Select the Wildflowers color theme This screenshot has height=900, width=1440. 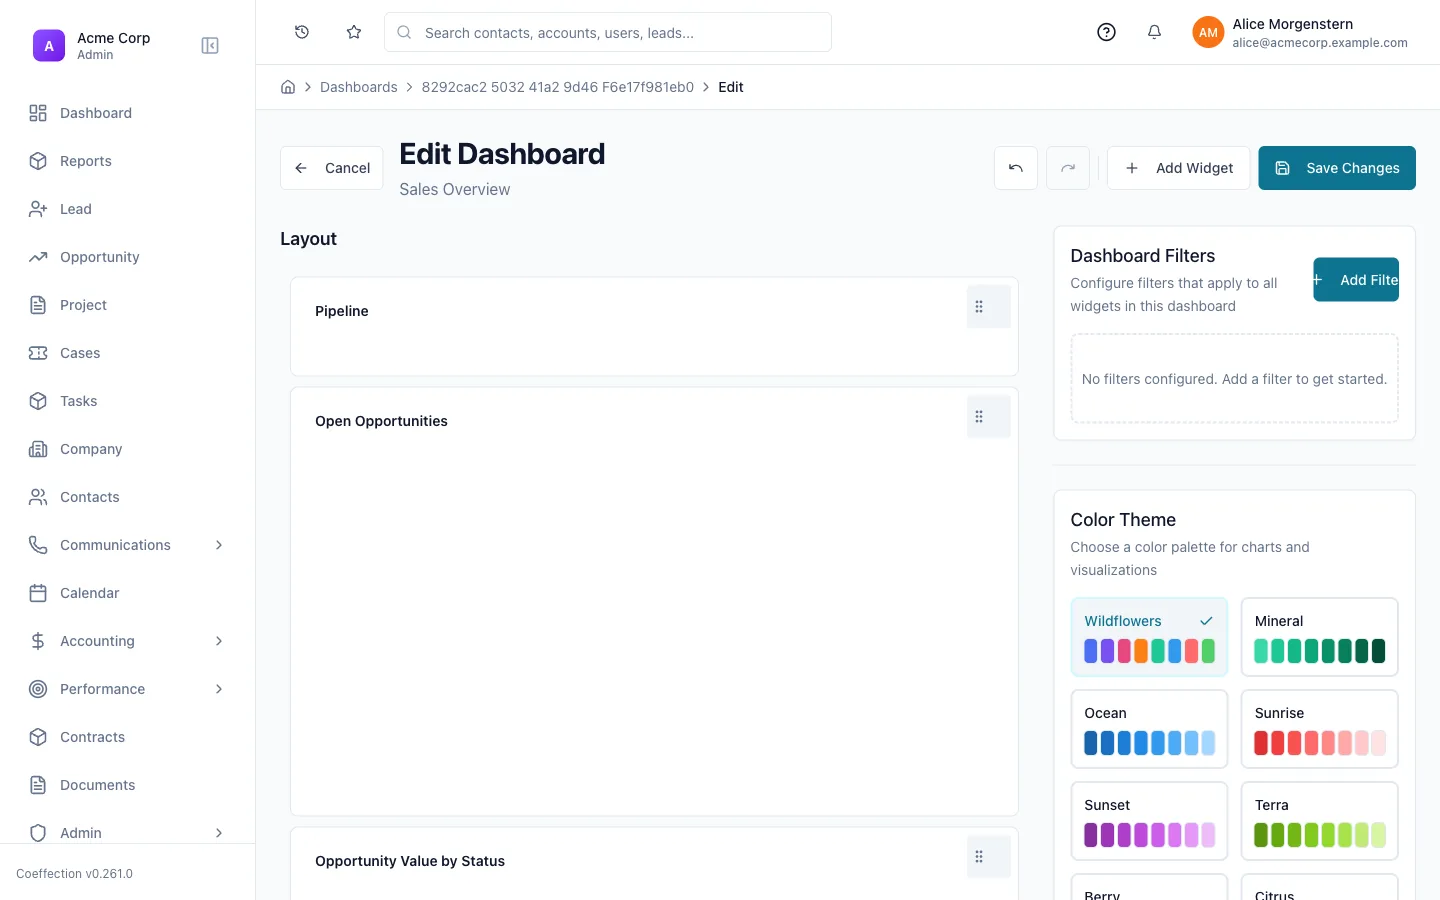1149,637
